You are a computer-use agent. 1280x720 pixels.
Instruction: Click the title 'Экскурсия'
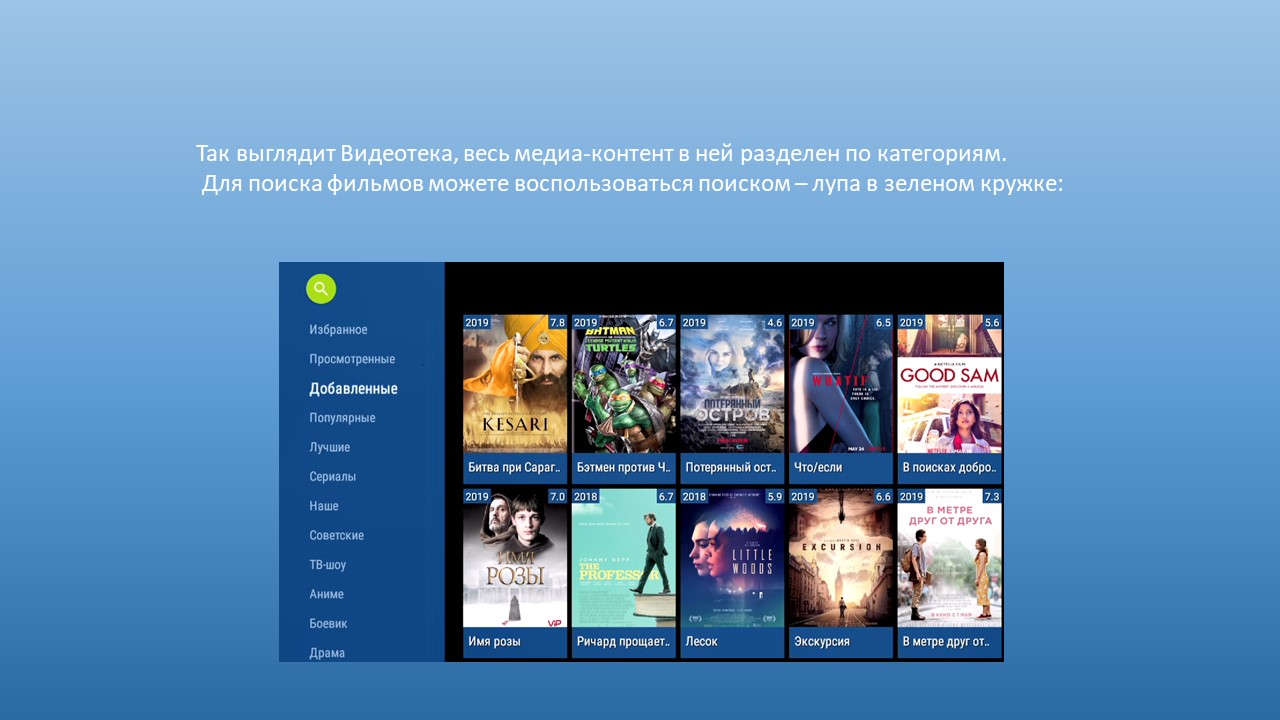tap(822, 642)
